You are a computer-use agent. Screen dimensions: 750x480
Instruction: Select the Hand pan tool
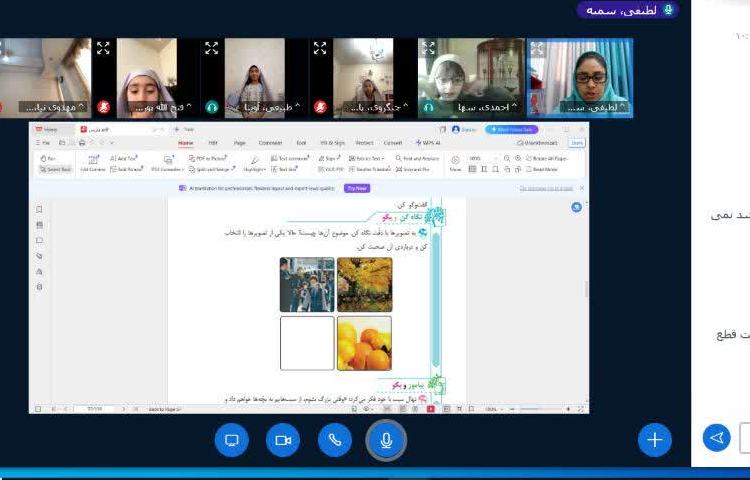click(x=48, y=158)
